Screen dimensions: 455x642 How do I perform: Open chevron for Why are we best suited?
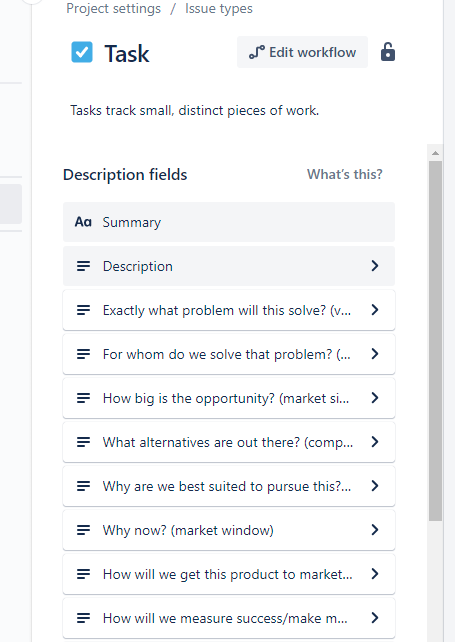(375, 486)
